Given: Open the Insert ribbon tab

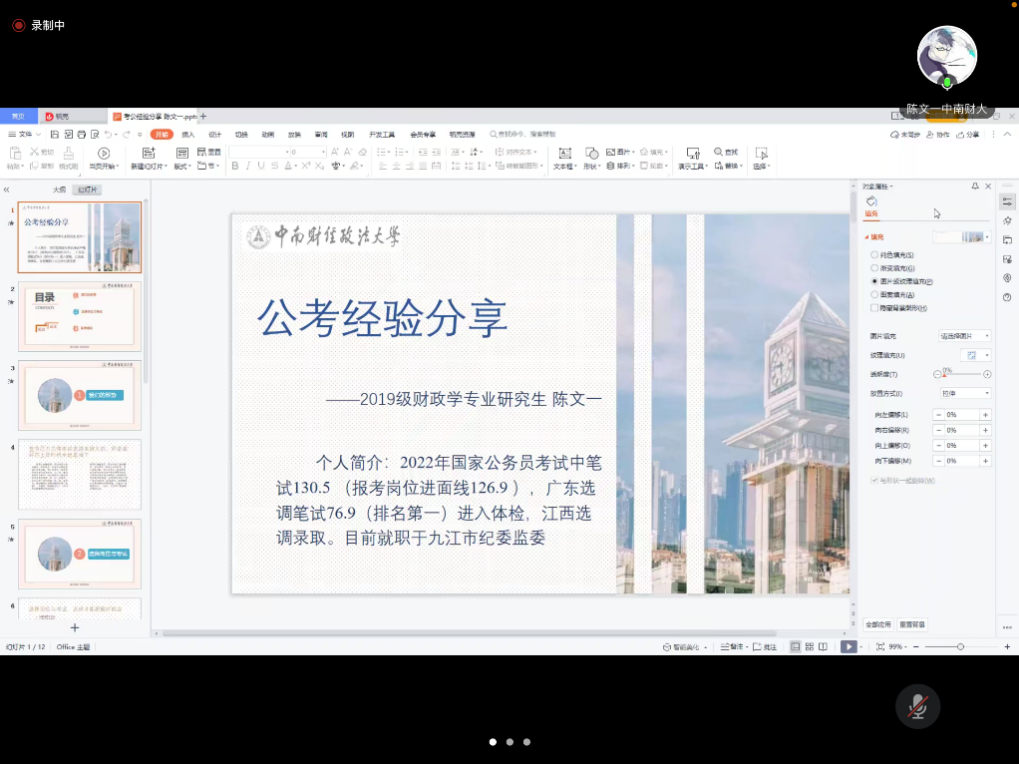Looking at the screenshot, I should point(188,134).
